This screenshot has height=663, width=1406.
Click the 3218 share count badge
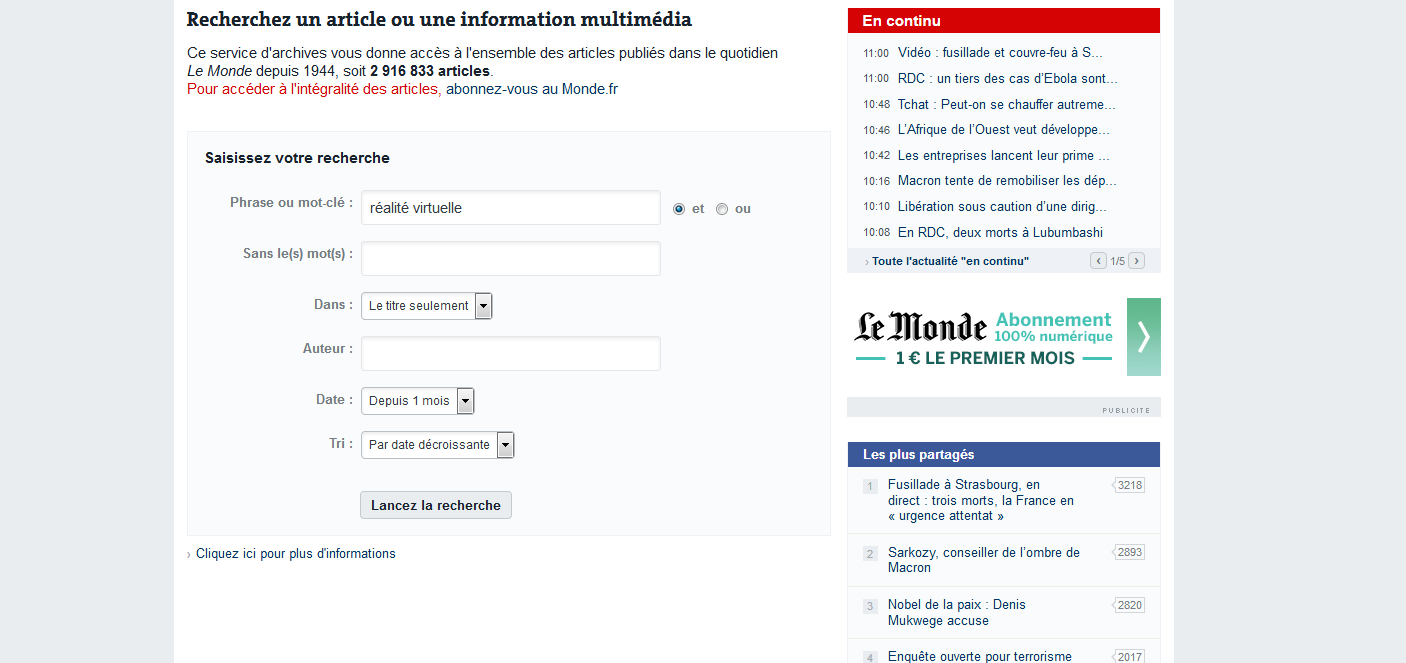pos(1129,485)
